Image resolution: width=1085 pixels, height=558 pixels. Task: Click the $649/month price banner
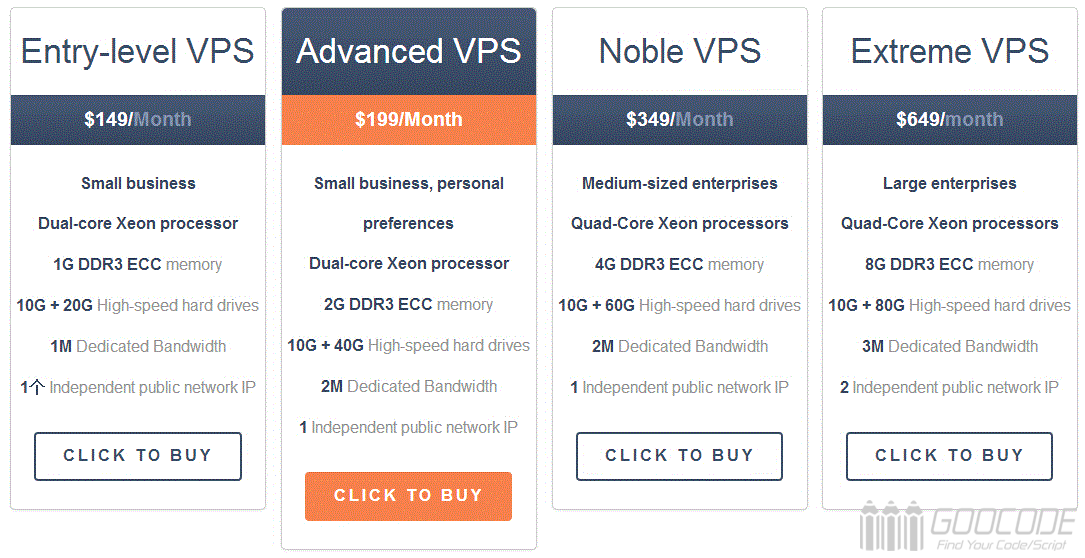pos(949,120)
